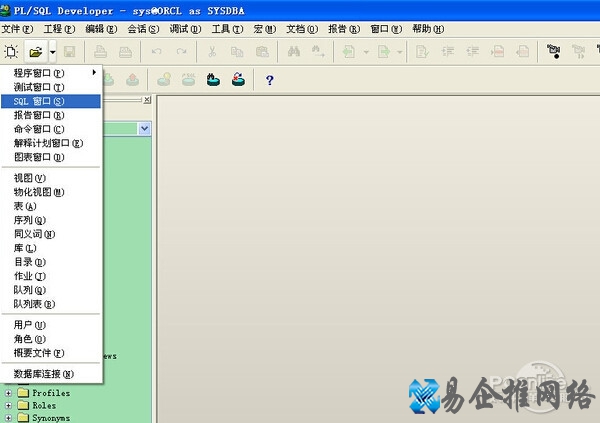The width and height of the screenshot is (600, 423).
Task: Choose SQL 窗口(S) from the dropdown menu
Action: (51, 101)
